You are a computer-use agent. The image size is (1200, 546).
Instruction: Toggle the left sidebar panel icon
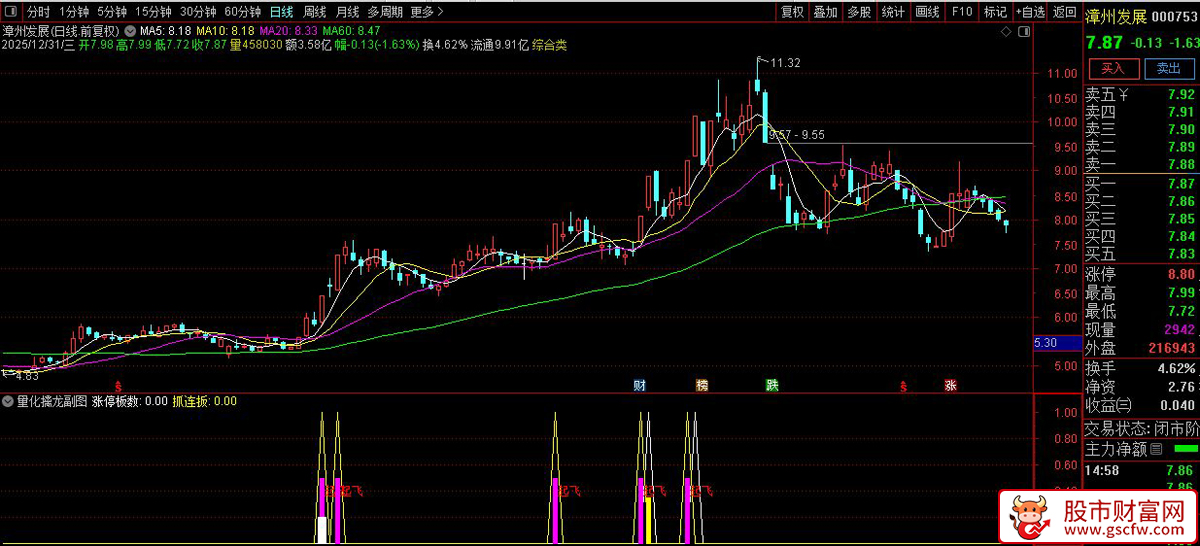click(9, 12)
